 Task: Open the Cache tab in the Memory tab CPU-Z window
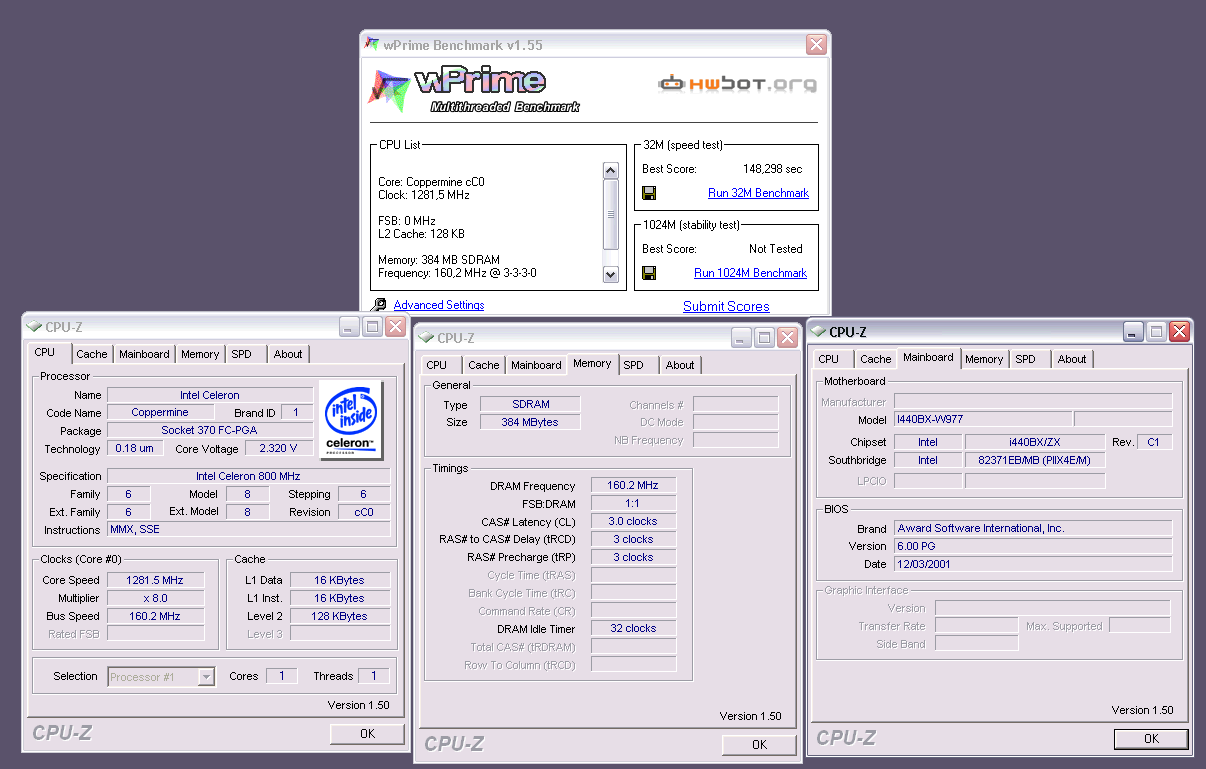click(x=484, y=365)
